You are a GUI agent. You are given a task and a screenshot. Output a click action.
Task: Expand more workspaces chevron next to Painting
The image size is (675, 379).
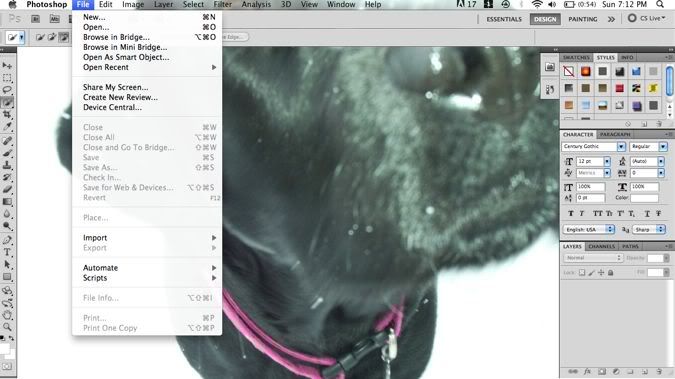pyautogui.click(x=611, y=19)
